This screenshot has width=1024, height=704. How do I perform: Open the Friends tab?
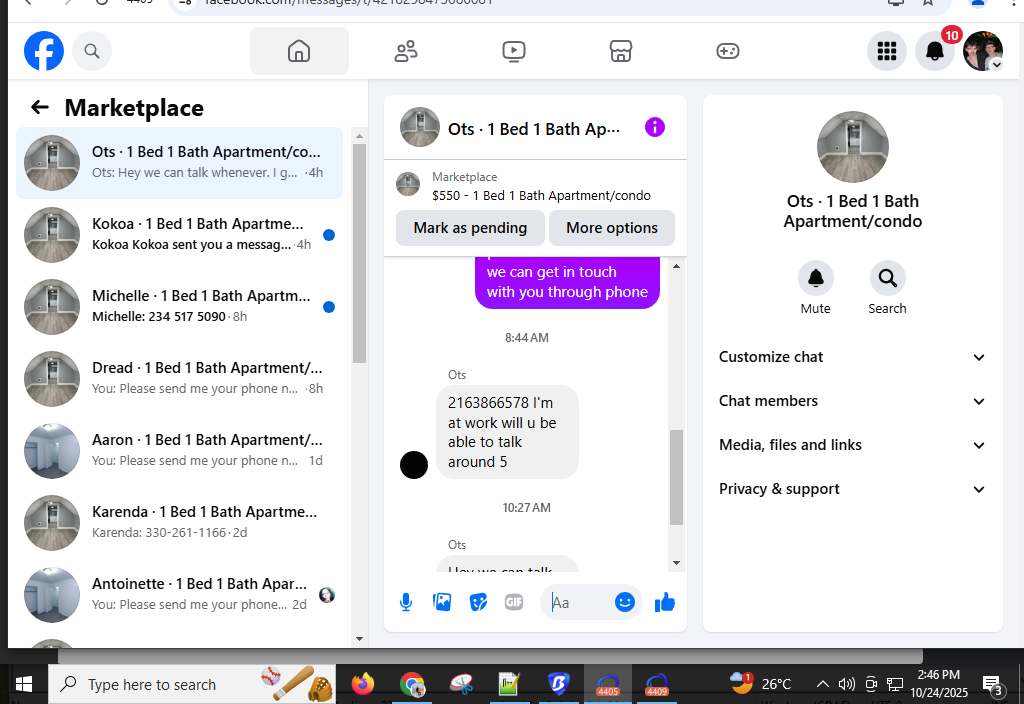tap(406, 51)
